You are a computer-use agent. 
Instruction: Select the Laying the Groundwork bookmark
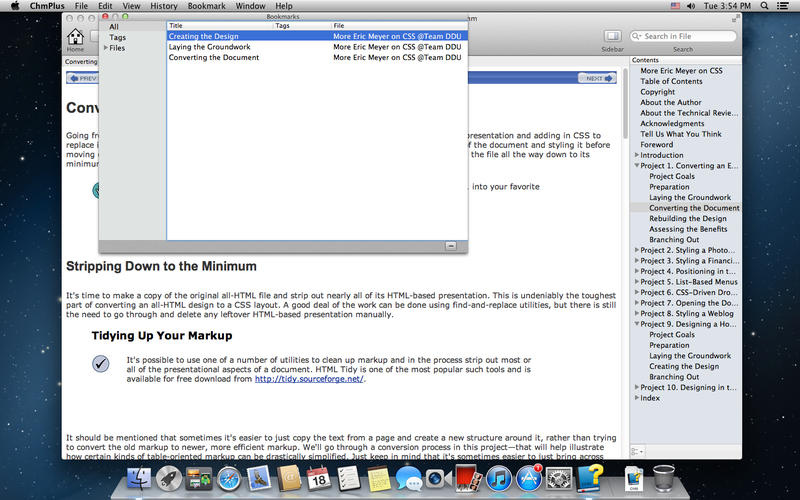(209, 47)
